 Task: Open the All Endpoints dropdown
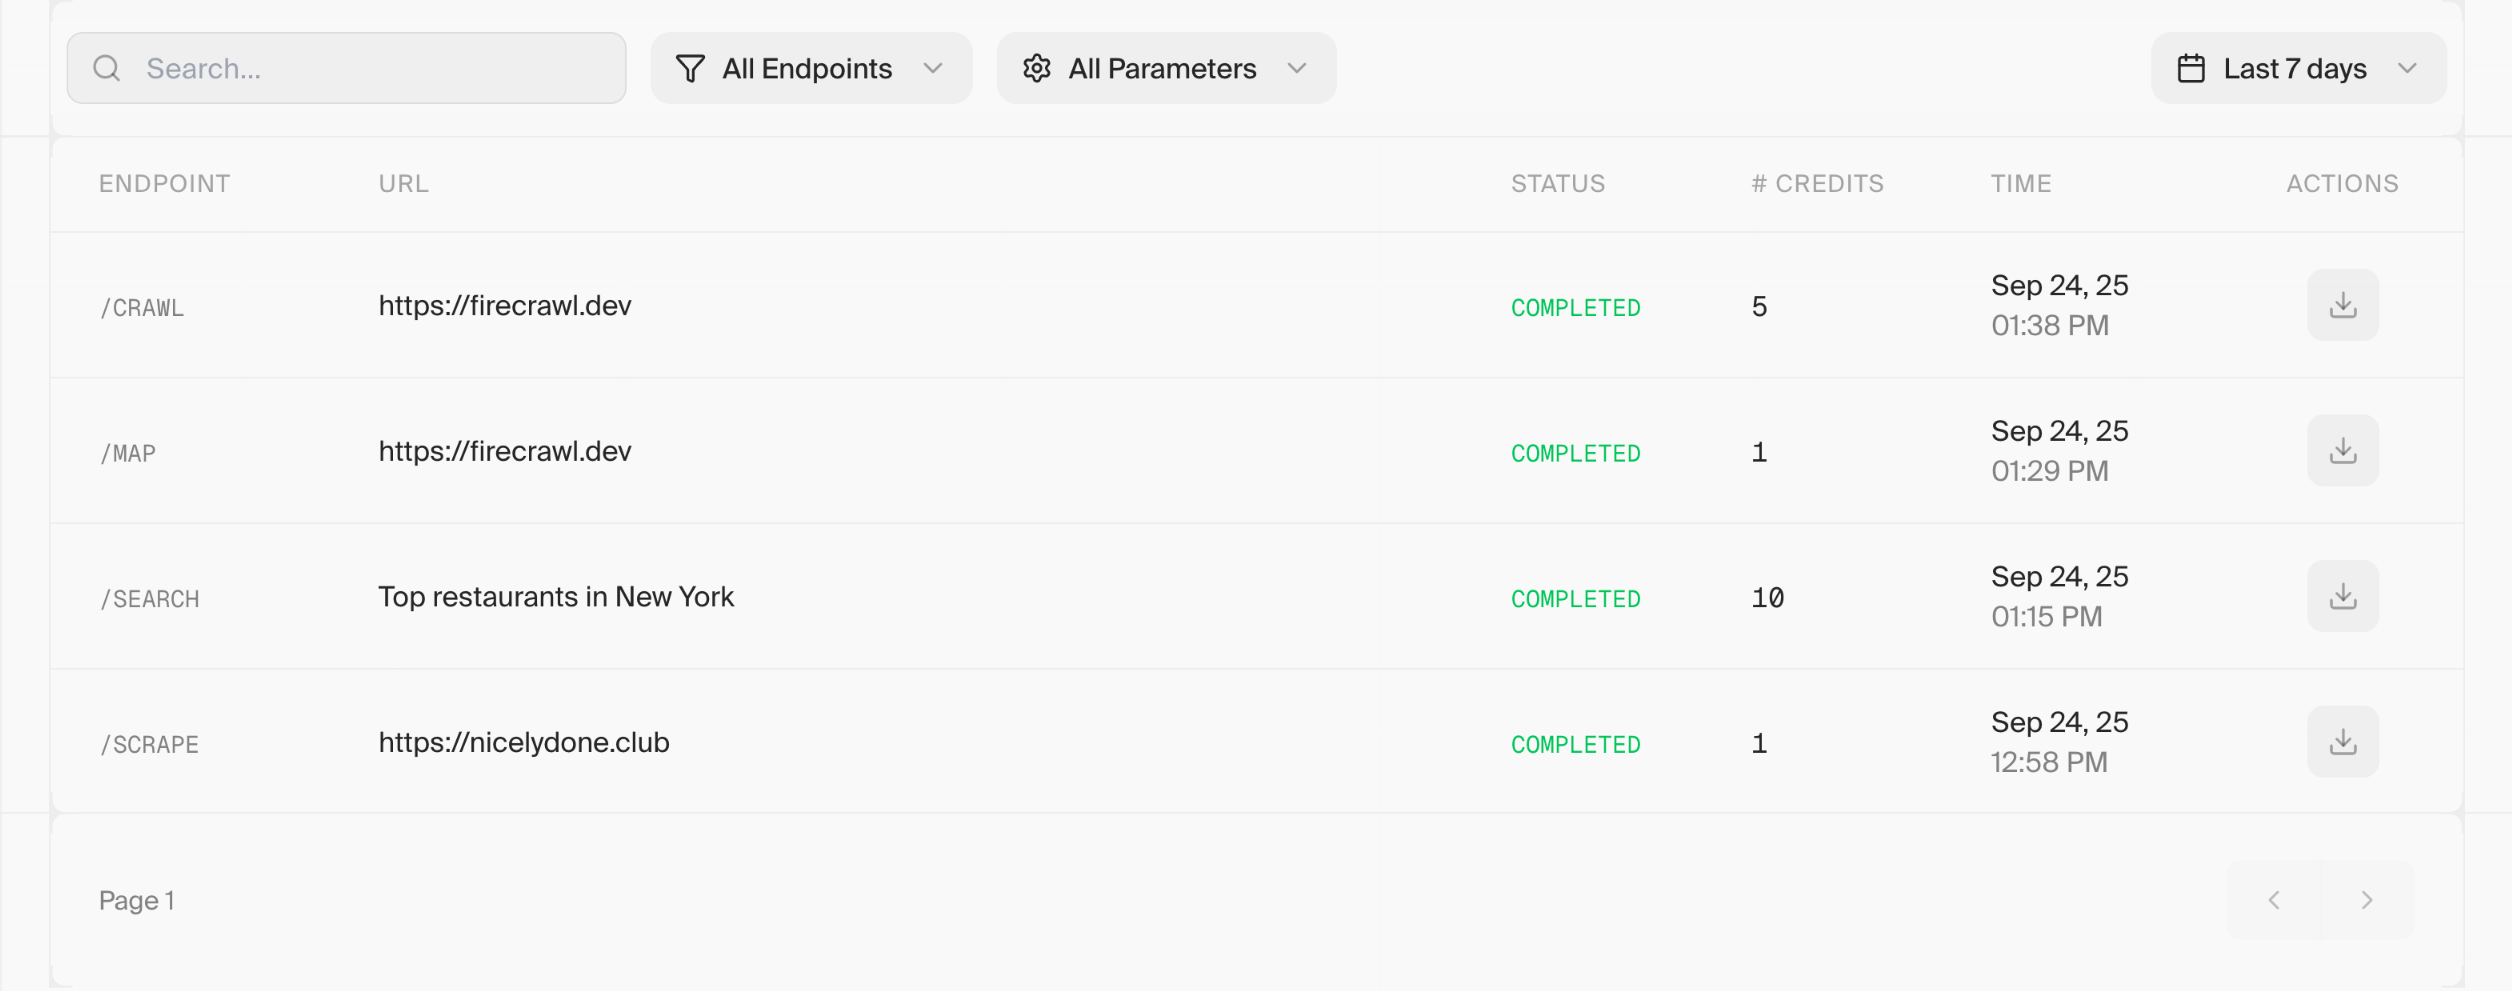pos(811,68)
